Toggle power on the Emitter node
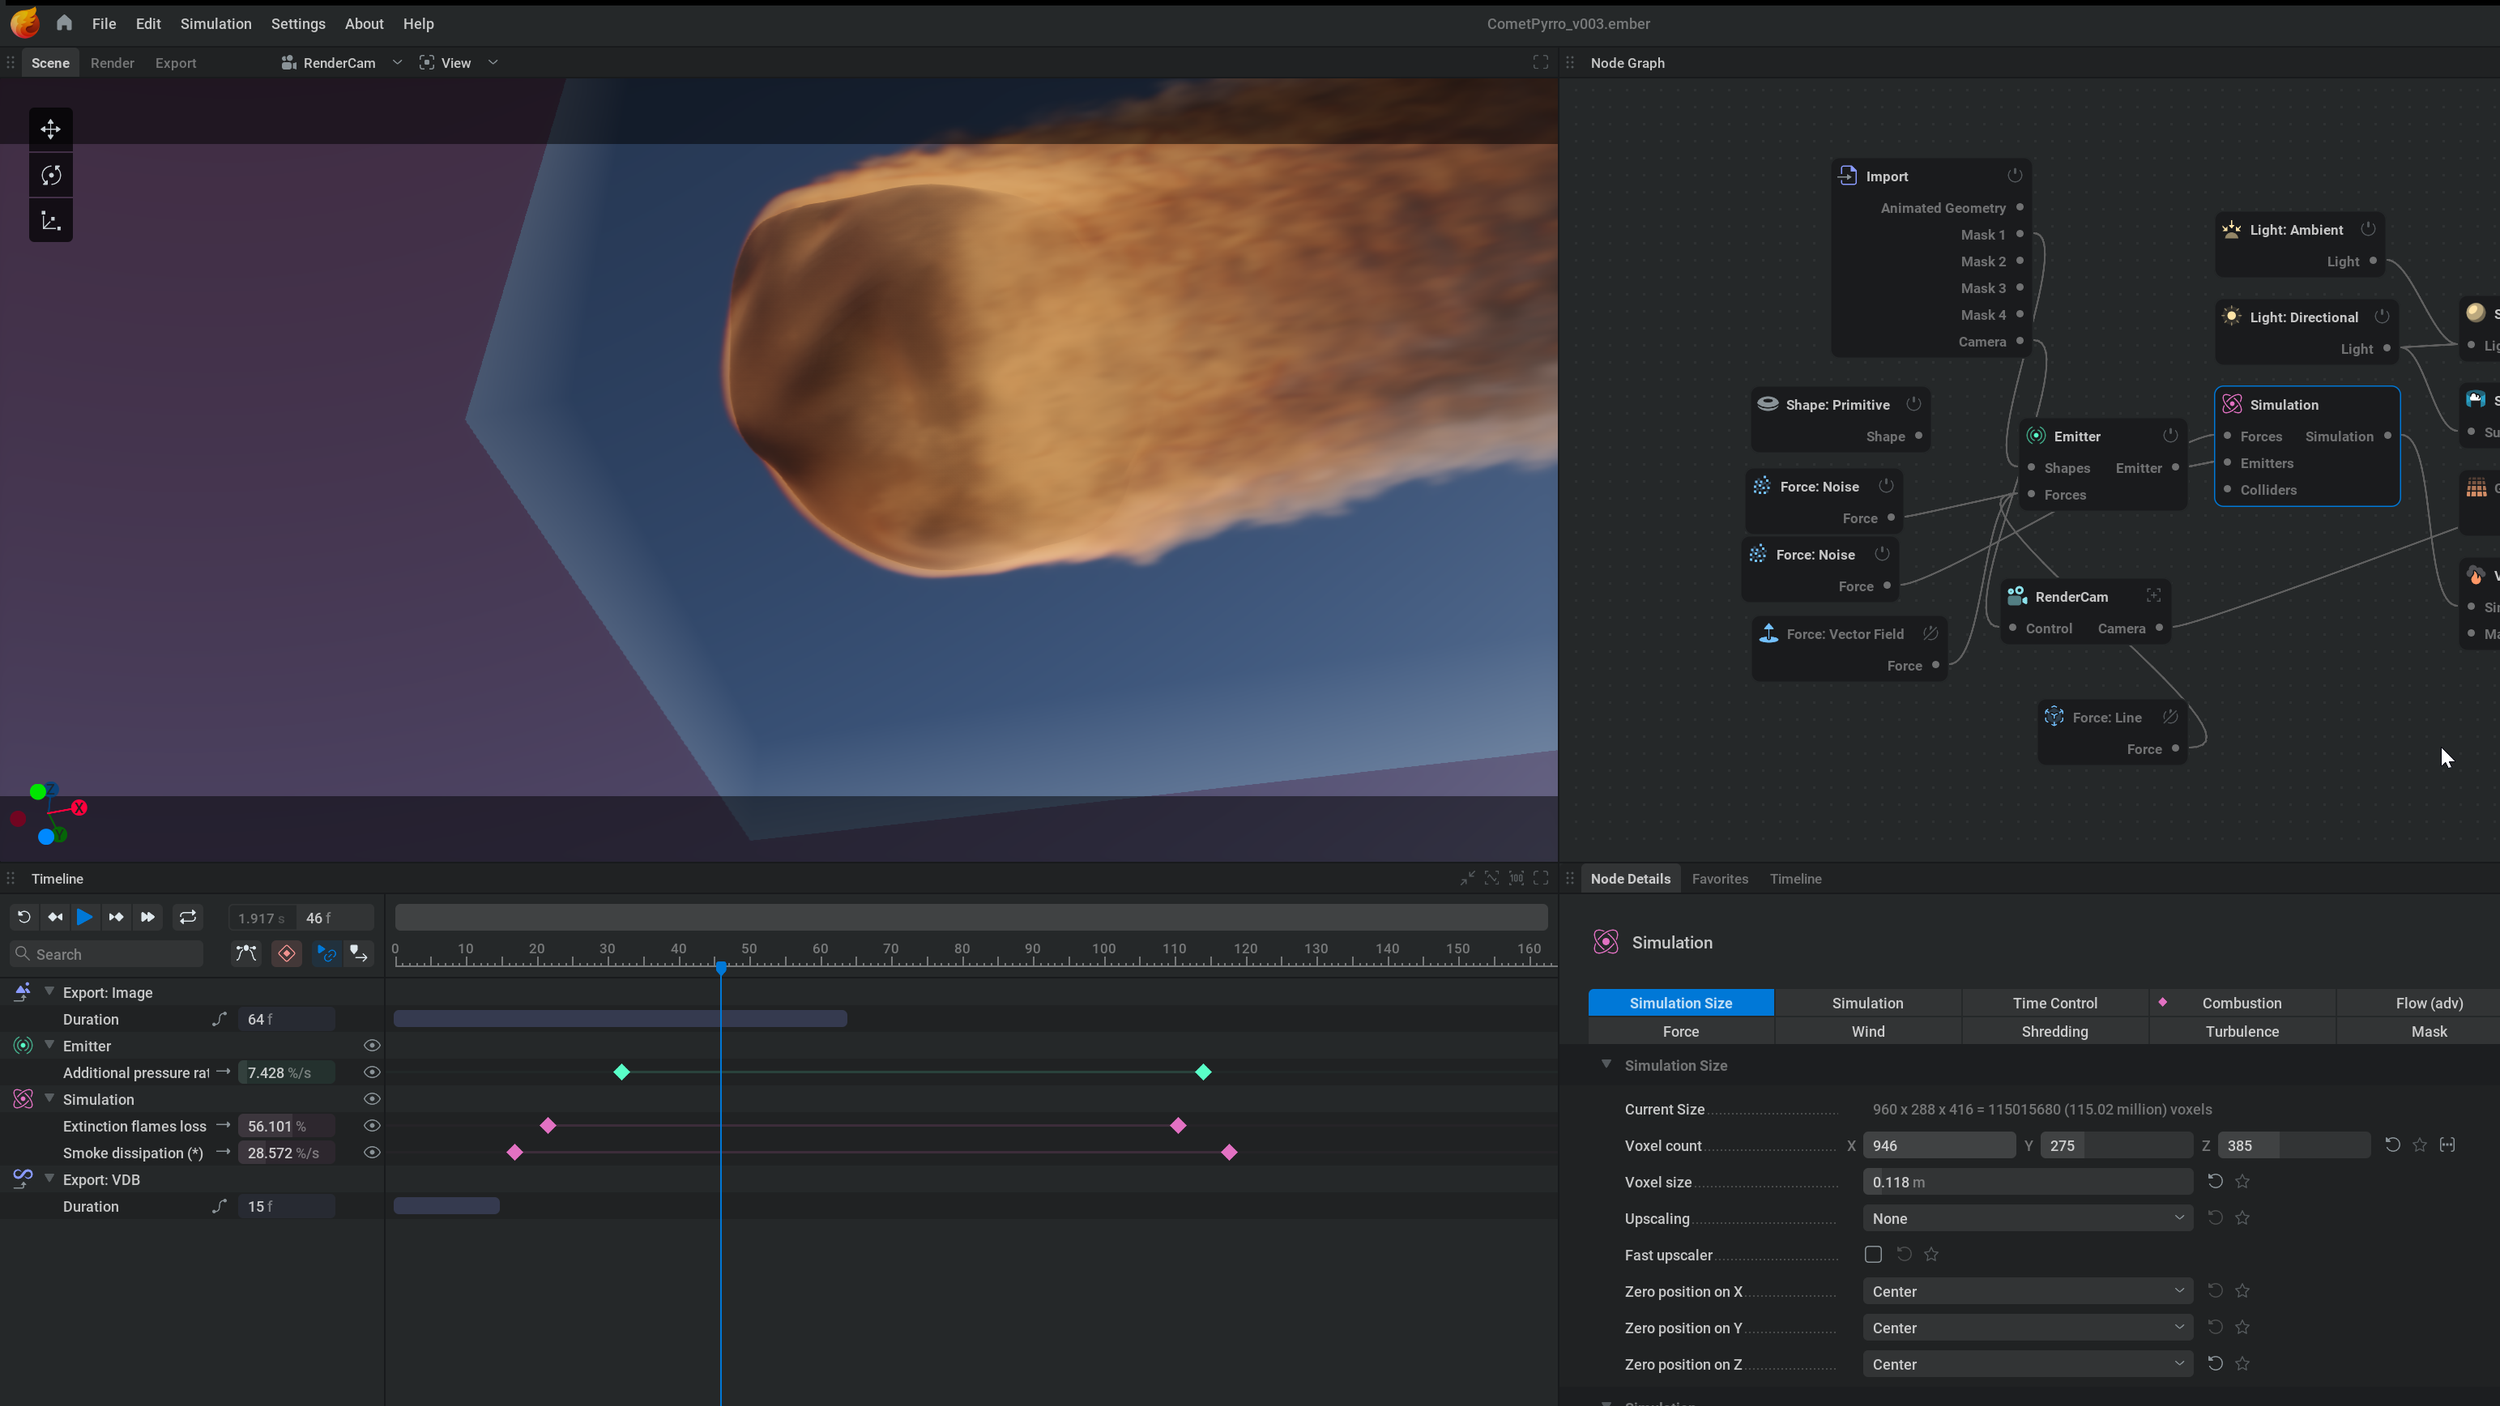The width and height of the screenshot is (2500, 1406). point(2170,436)
